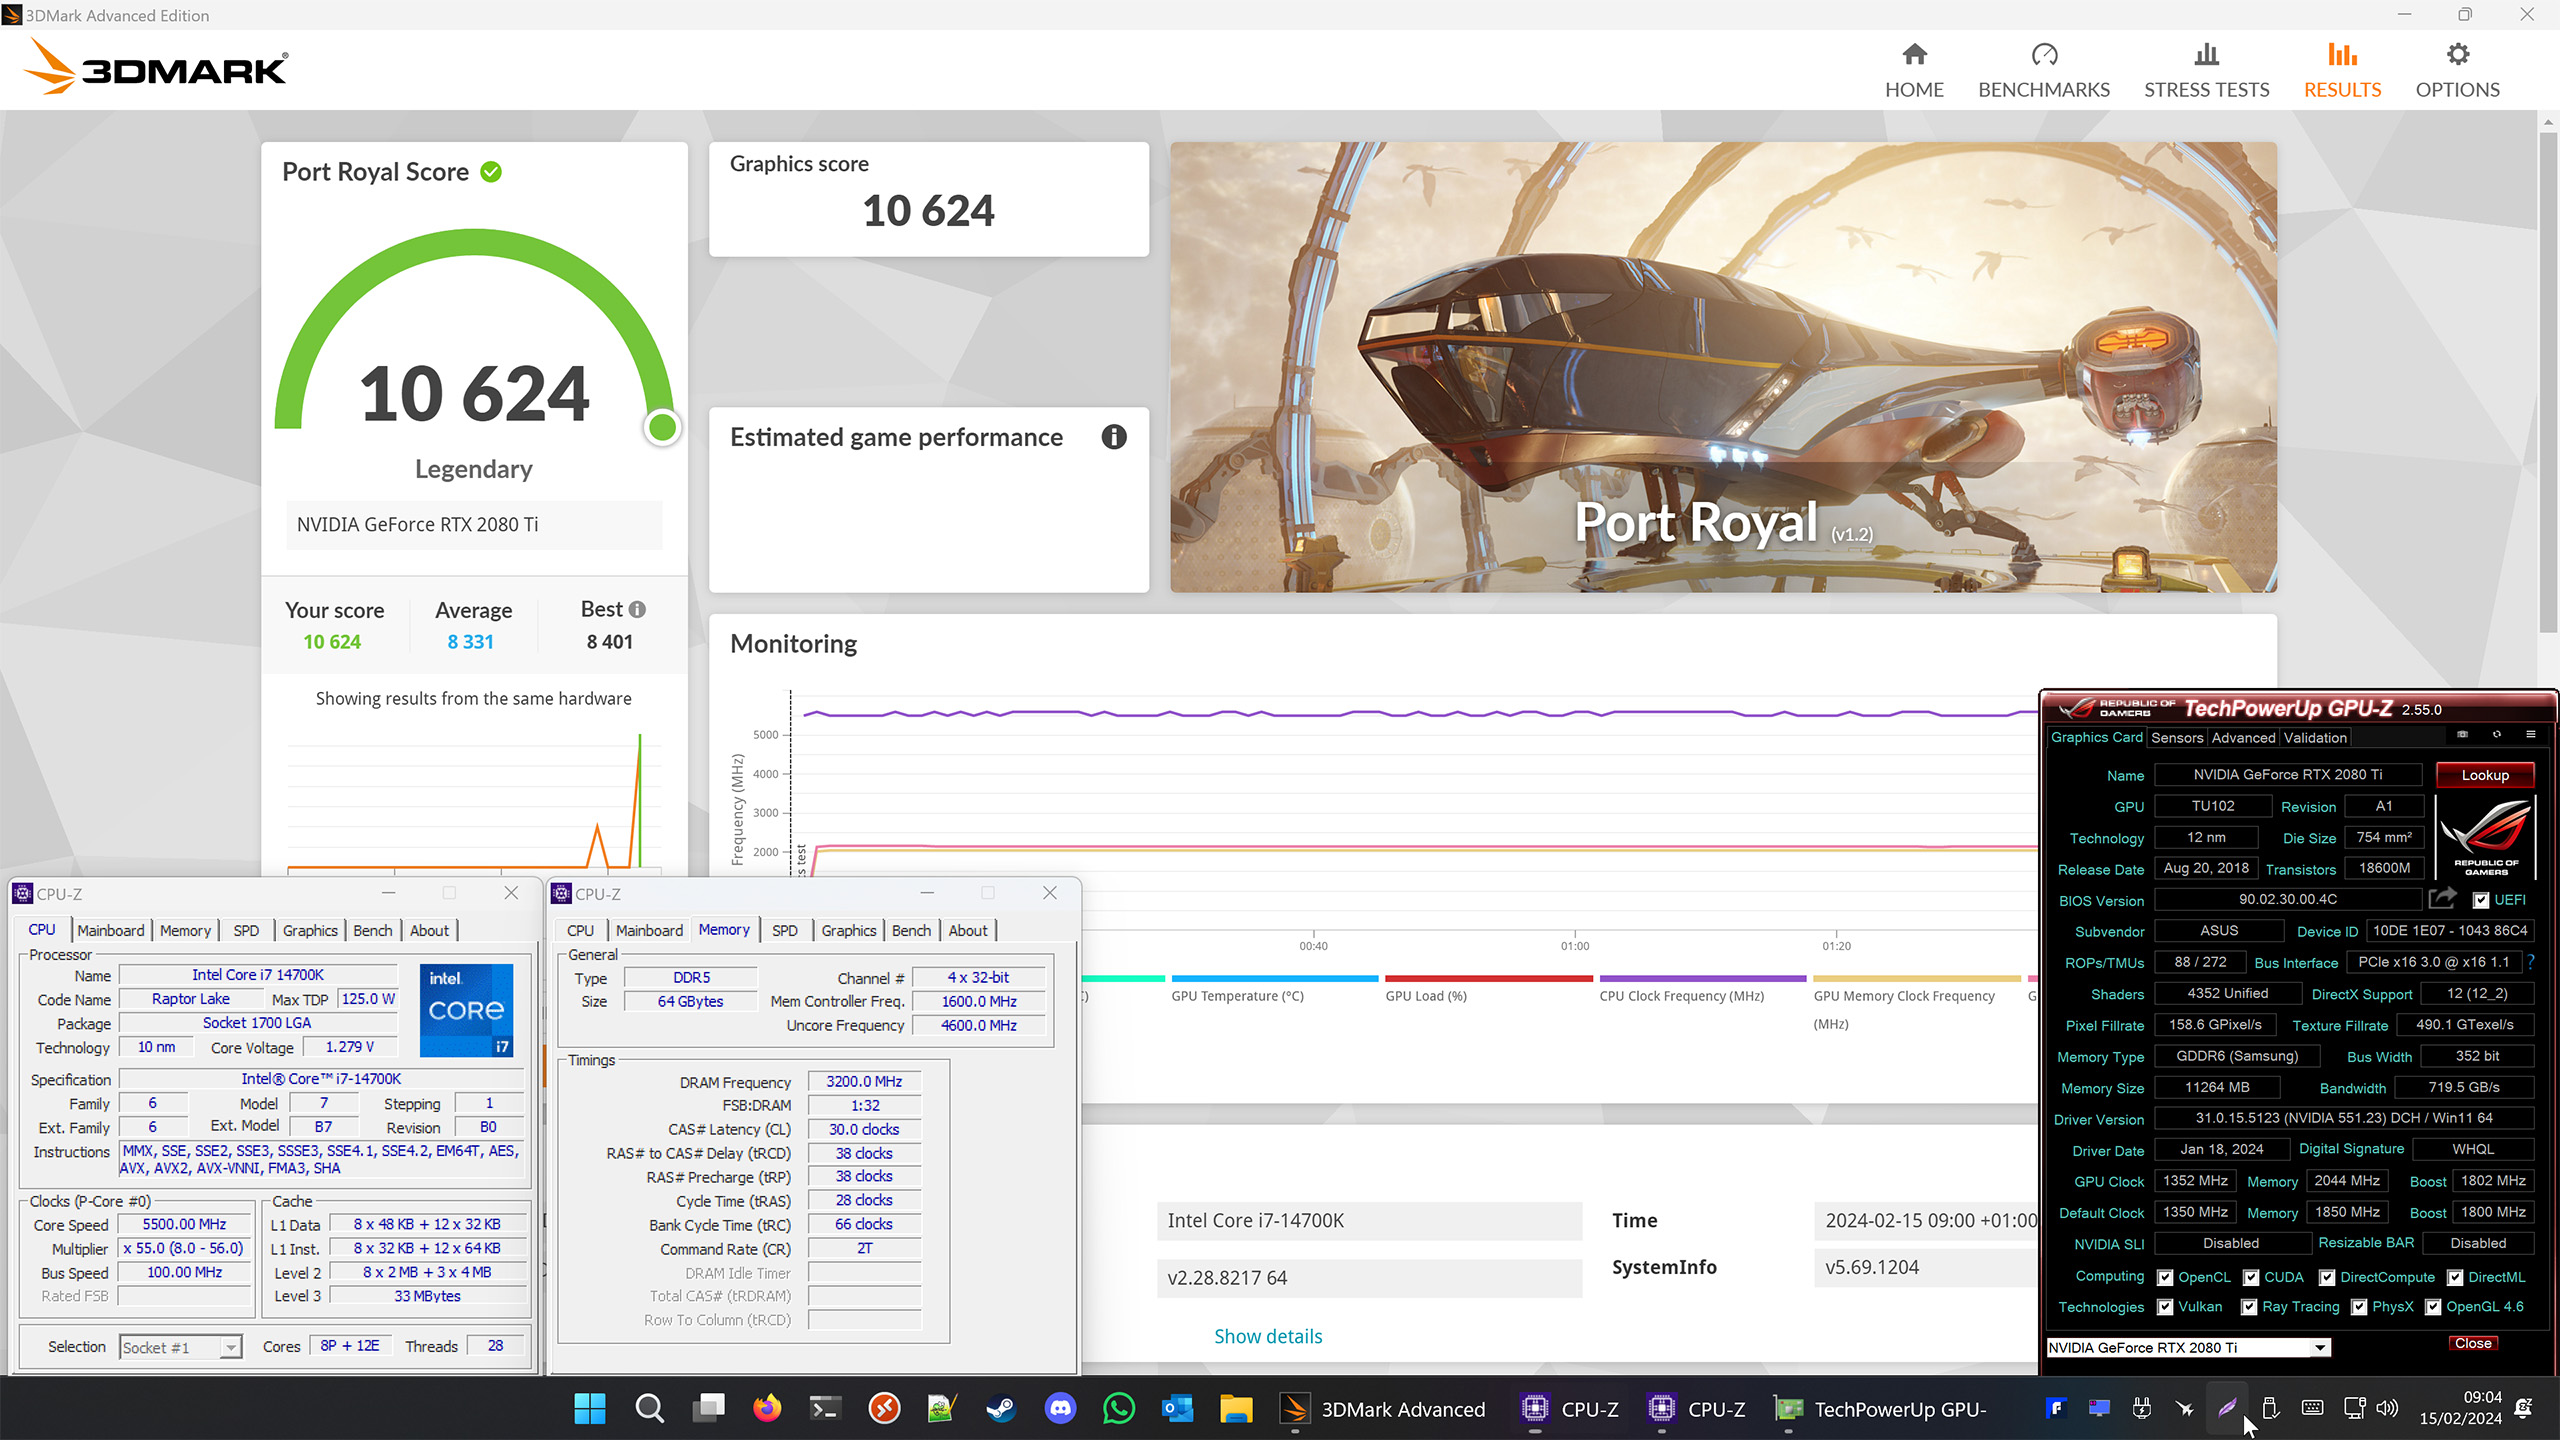Click the NVIDIA GeForce RTX 2080 Ti field

click(x=474, y=525)
